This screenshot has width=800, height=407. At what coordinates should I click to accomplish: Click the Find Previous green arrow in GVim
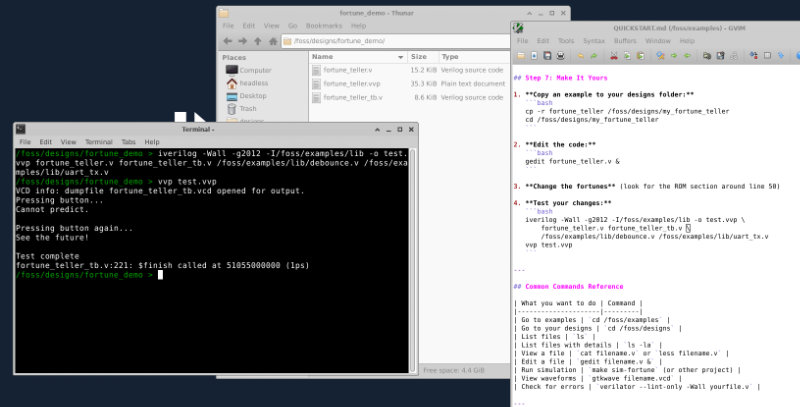tap(687, 56)
